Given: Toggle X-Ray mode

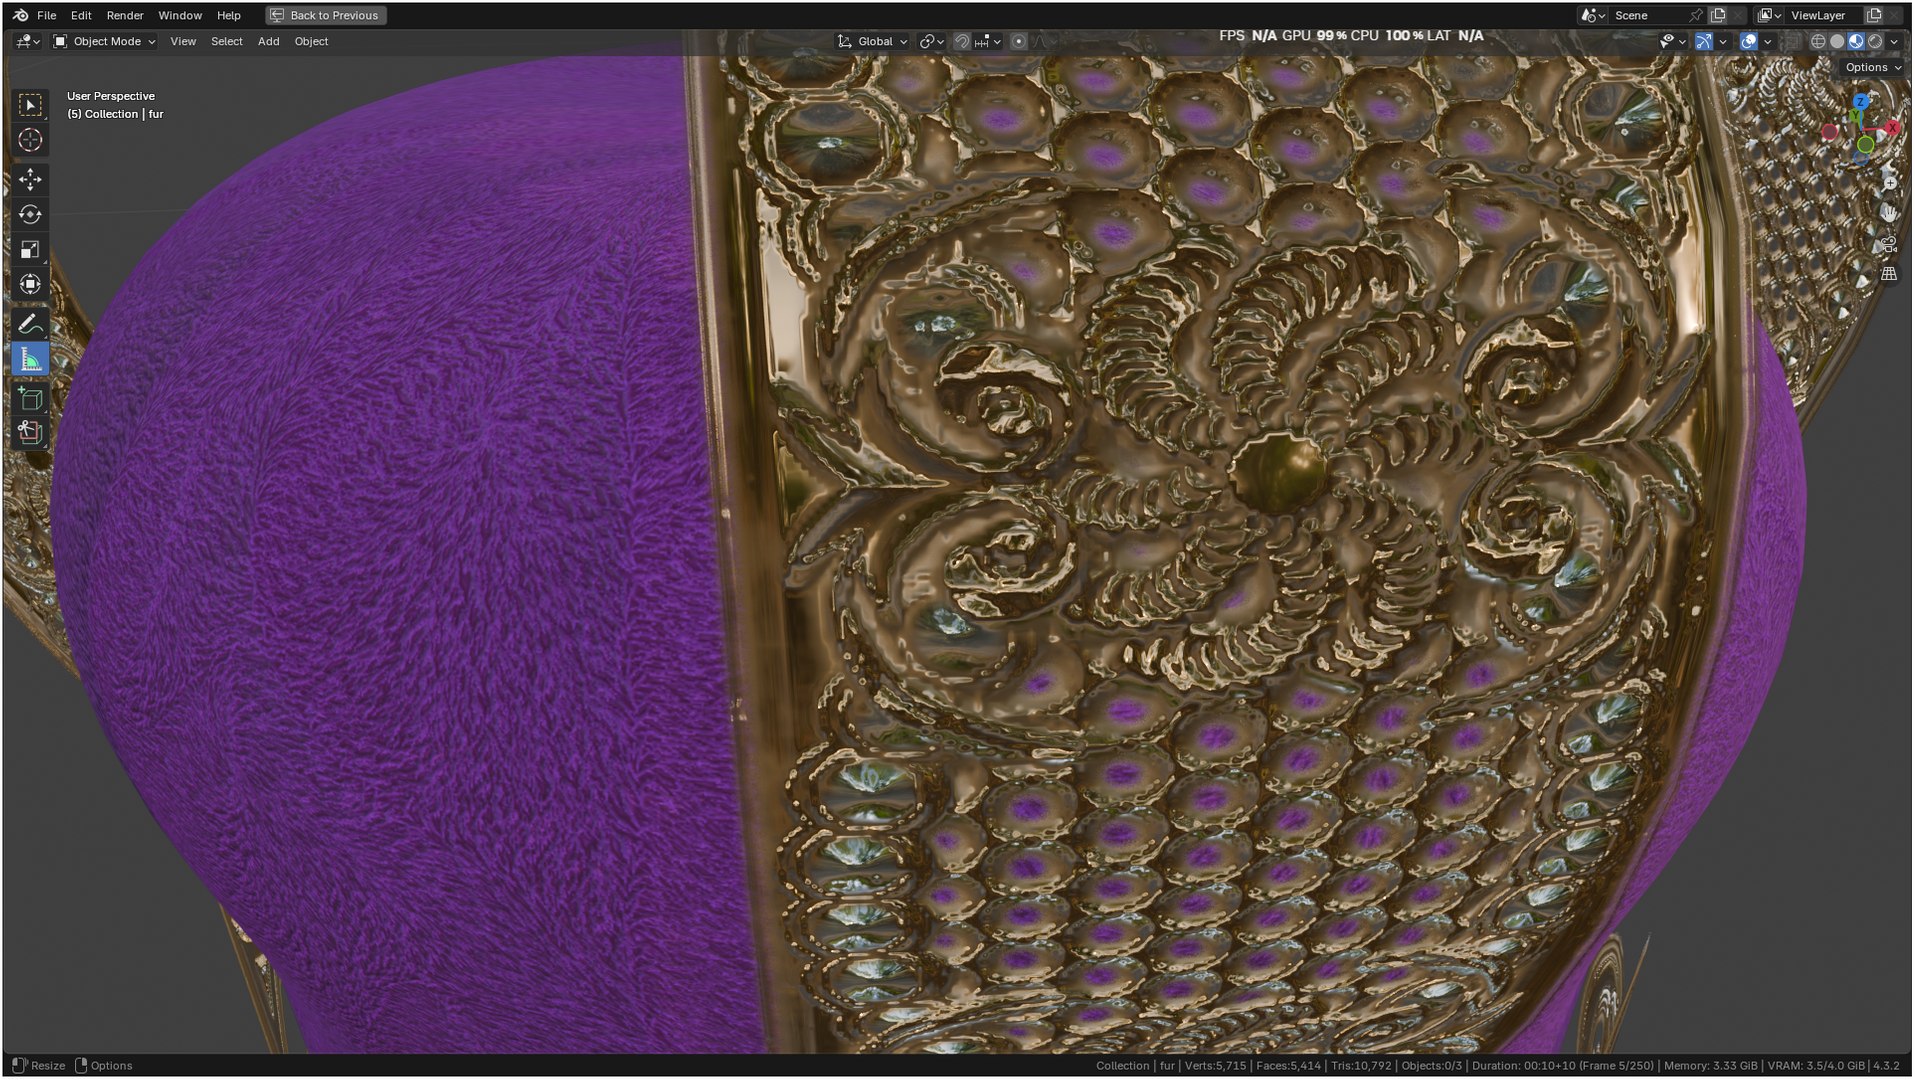Looking at the screenshot, I should pos(1792,41).
